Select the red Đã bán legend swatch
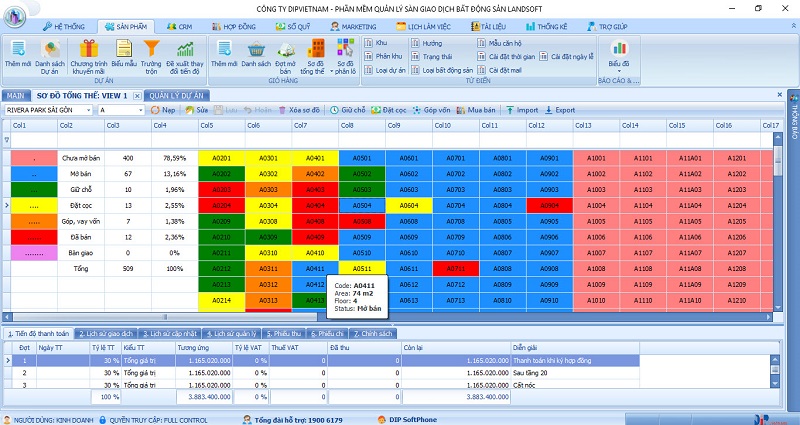 click(35, 237)
